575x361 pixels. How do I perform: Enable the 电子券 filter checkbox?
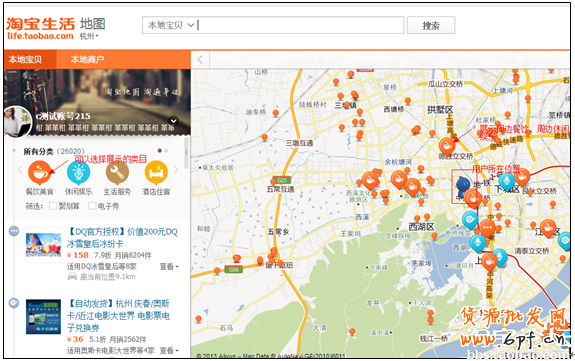92,206
